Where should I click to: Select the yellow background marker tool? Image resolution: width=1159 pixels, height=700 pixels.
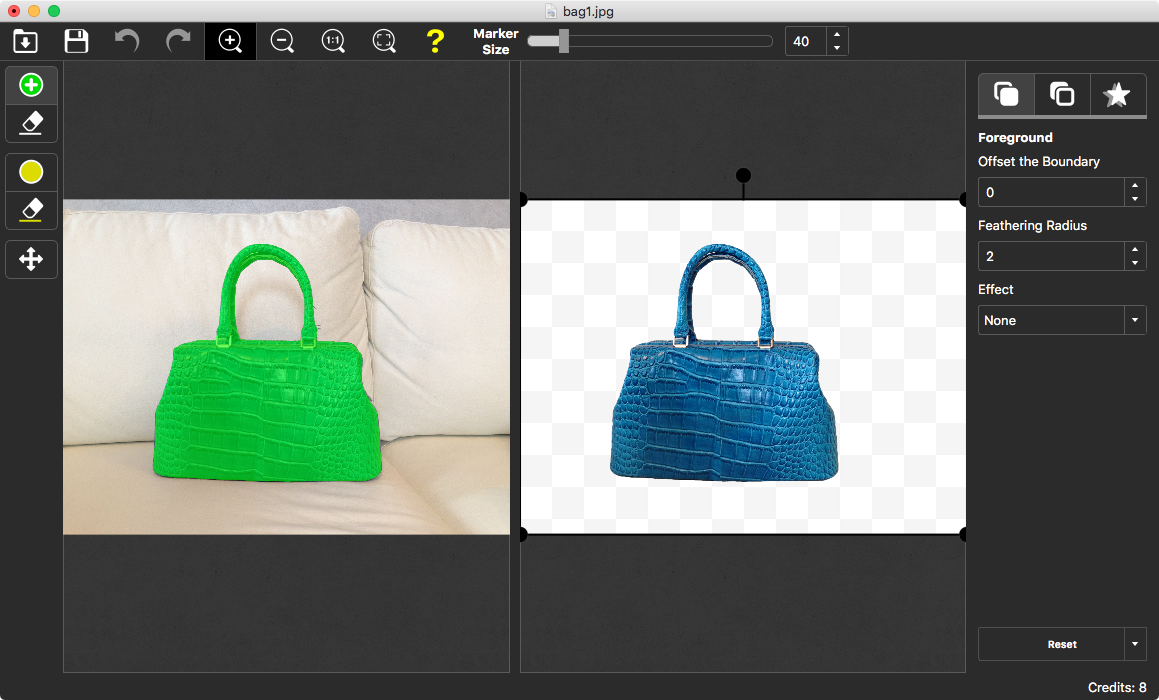point(31,172)
